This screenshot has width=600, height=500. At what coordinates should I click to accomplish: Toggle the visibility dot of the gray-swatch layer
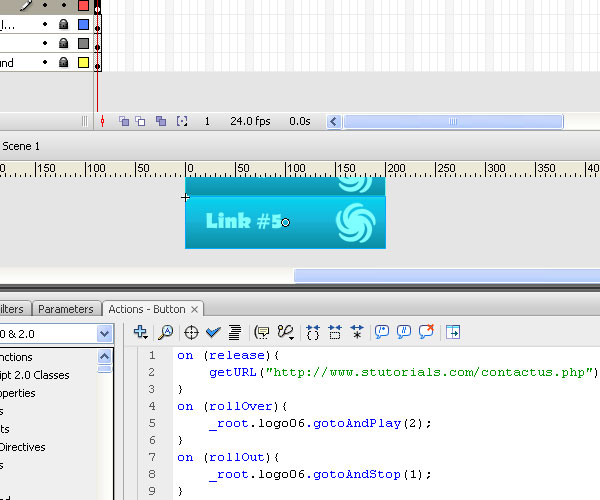pyautogui.click(x=45, y=43)
